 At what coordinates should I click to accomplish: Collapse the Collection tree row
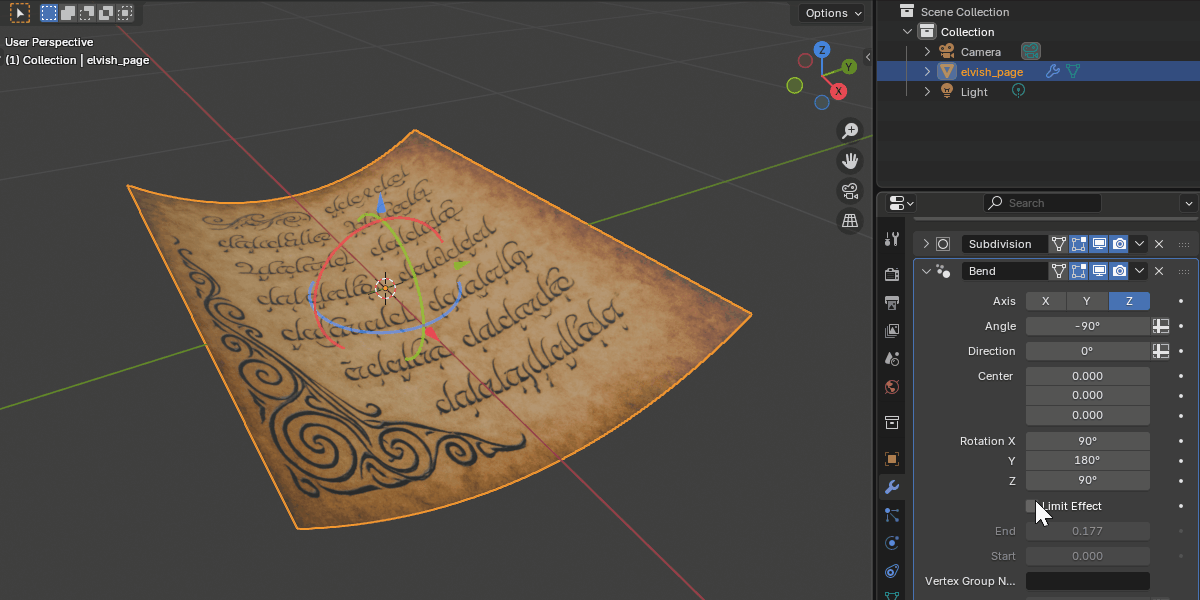(908, 32)
